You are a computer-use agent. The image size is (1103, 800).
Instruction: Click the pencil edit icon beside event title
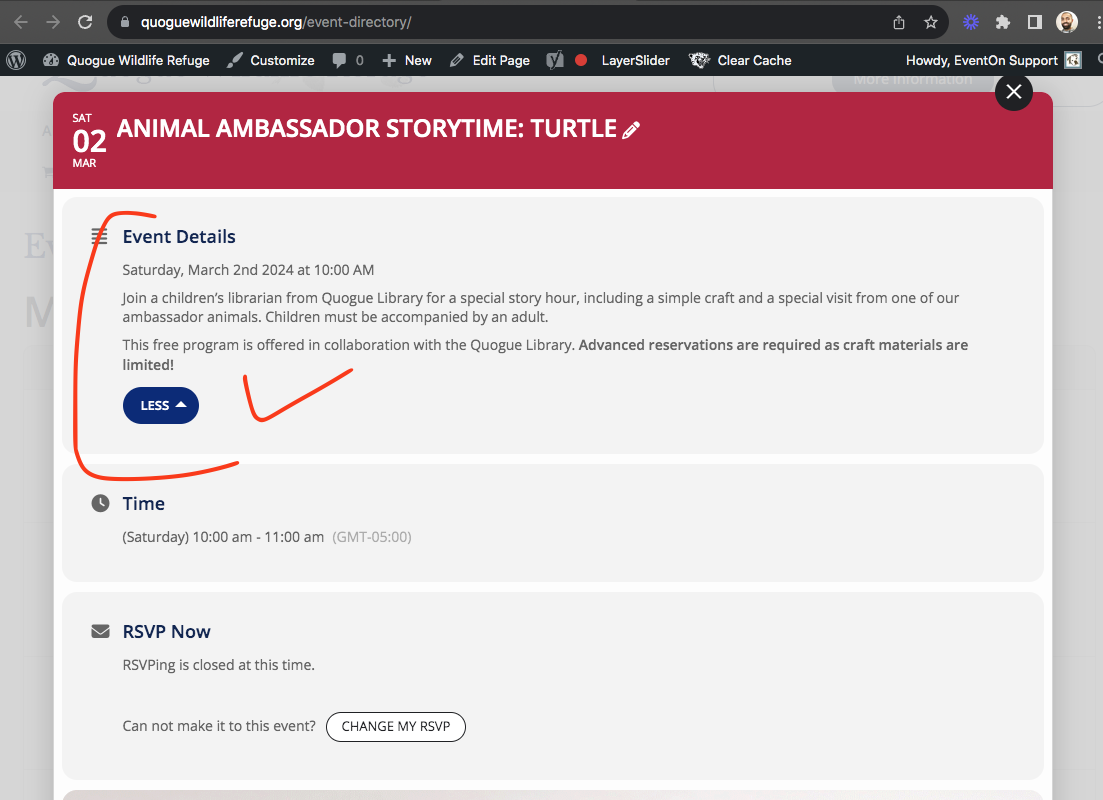[x=631, y=130]
